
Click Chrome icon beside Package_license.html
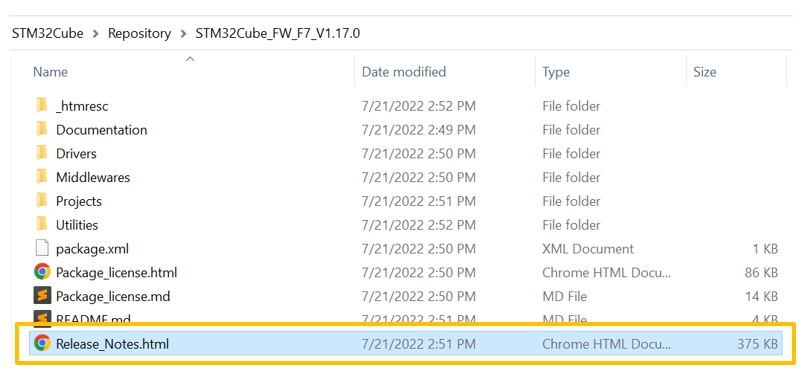click(x=42, y=272)
